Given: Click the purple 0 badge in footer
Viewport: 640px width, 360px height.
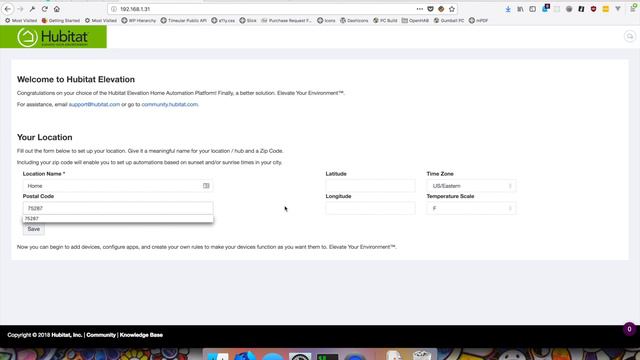Looking at the screenshot, I should point(629,329).
